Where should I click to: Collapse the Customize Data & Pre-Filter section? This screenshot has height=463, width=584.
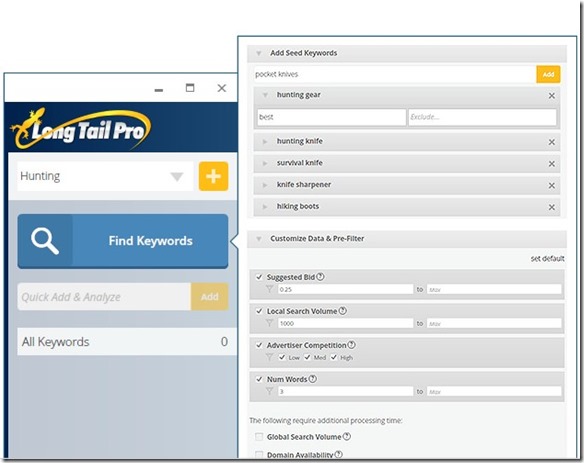259,239
